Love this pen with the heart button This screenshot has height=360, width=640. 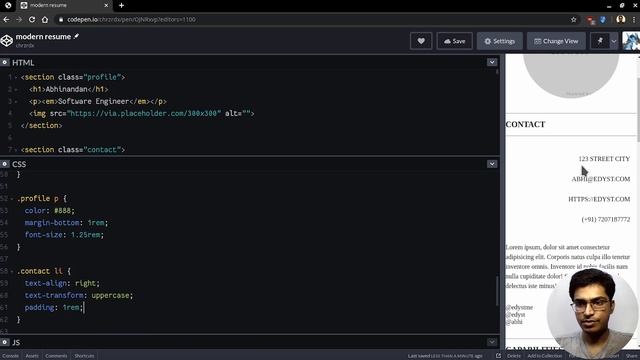[x=421, y=41]
